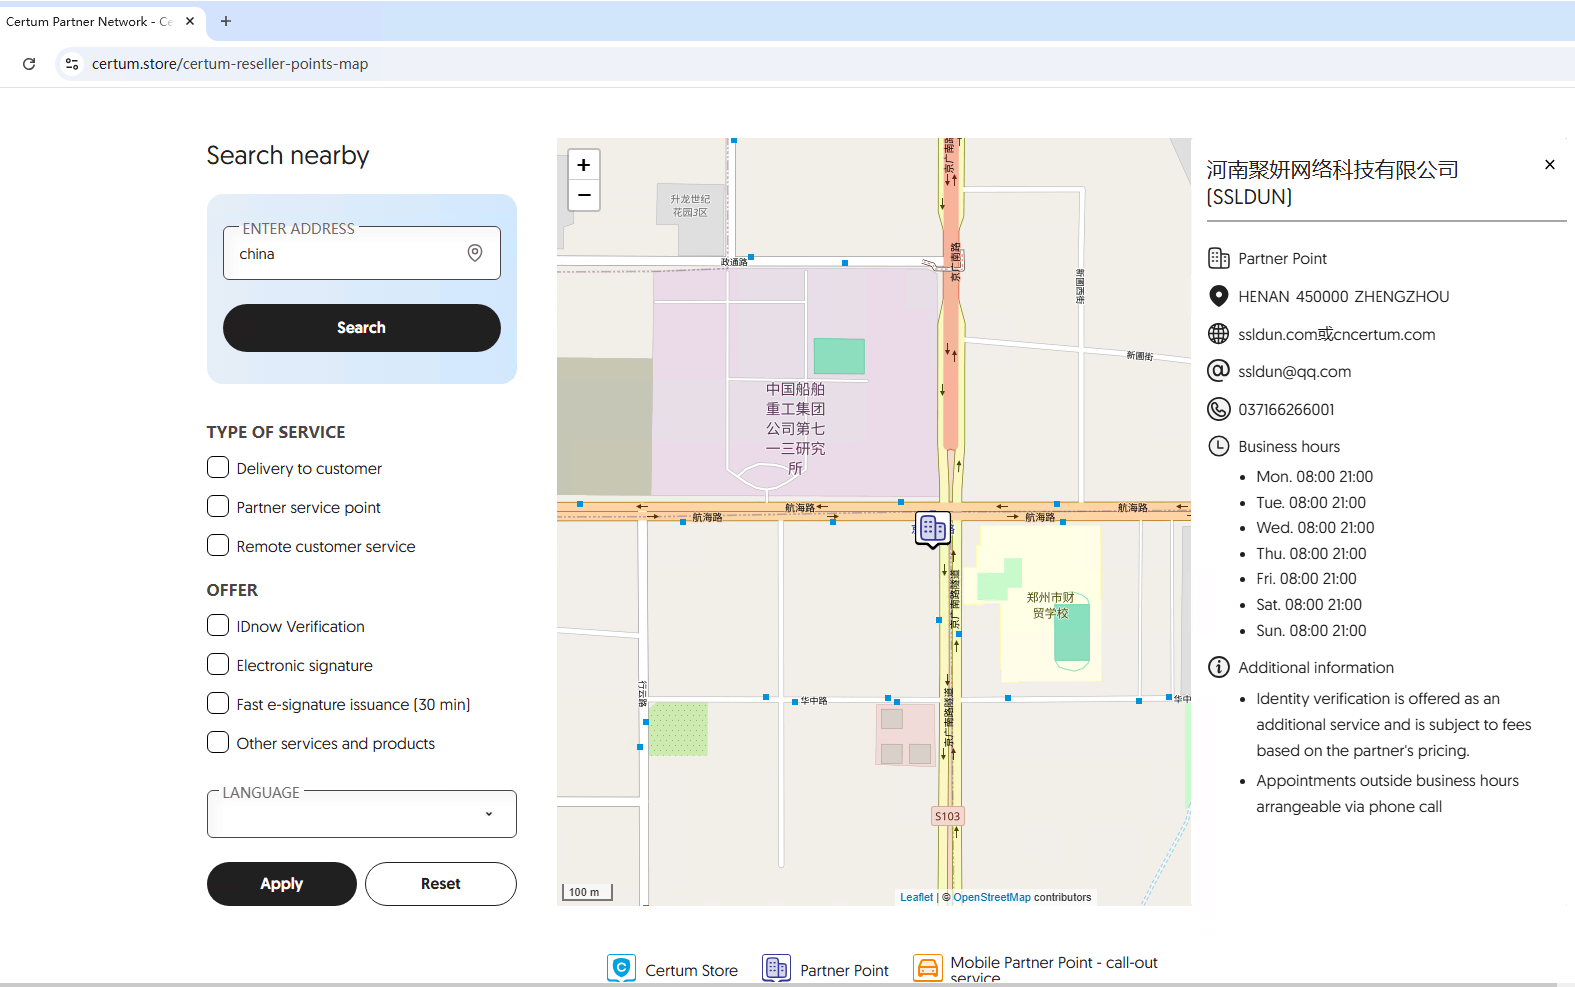Apply the selected filters
1575x987 pixels.
click(x=282, y=884)
